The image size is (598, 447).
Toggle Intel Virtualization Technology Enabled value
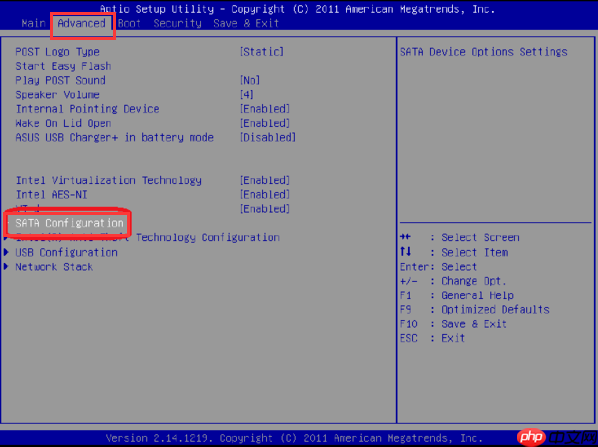(x=265, y=180)
